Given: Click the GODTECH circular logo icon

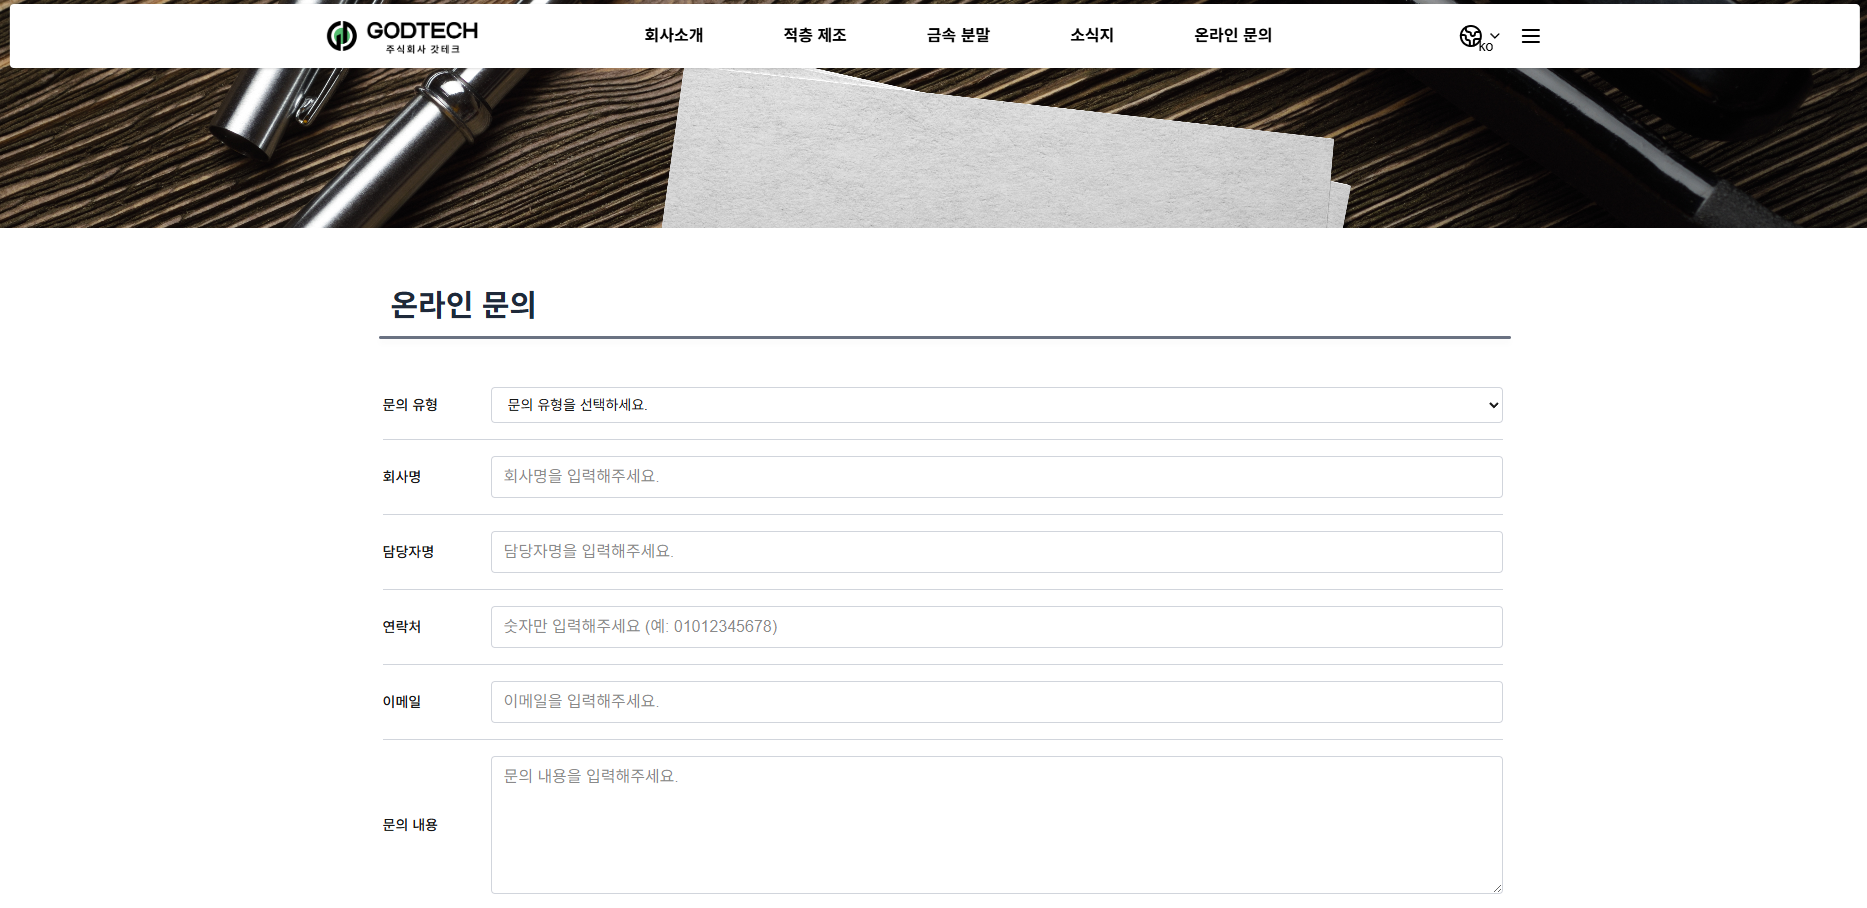Looking at the screenshot, I should pos(341,36).
